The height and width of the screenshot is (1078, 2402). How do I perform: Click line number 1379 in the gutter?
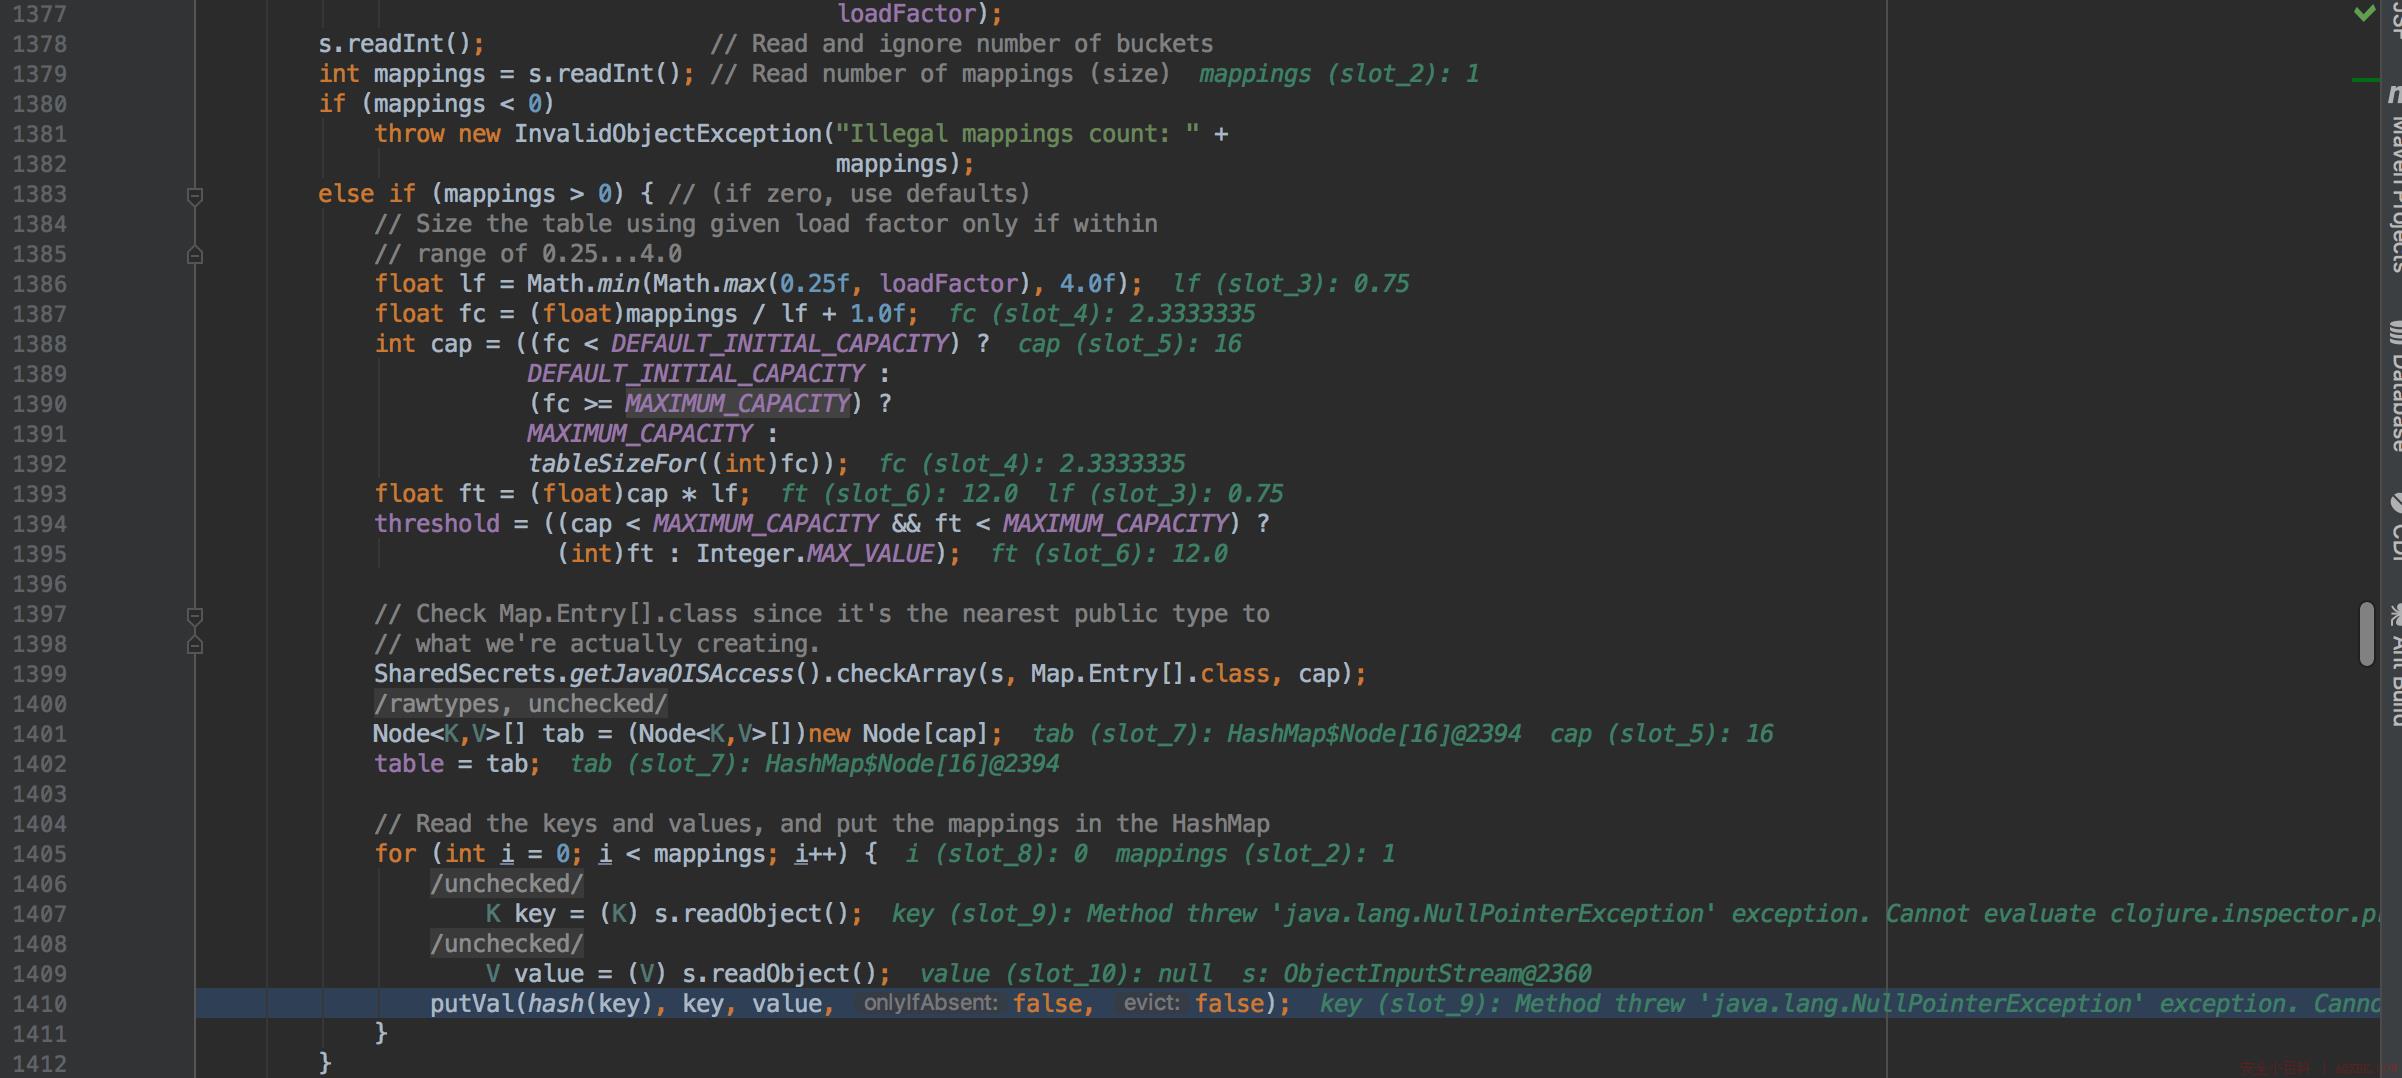point(40,74)
